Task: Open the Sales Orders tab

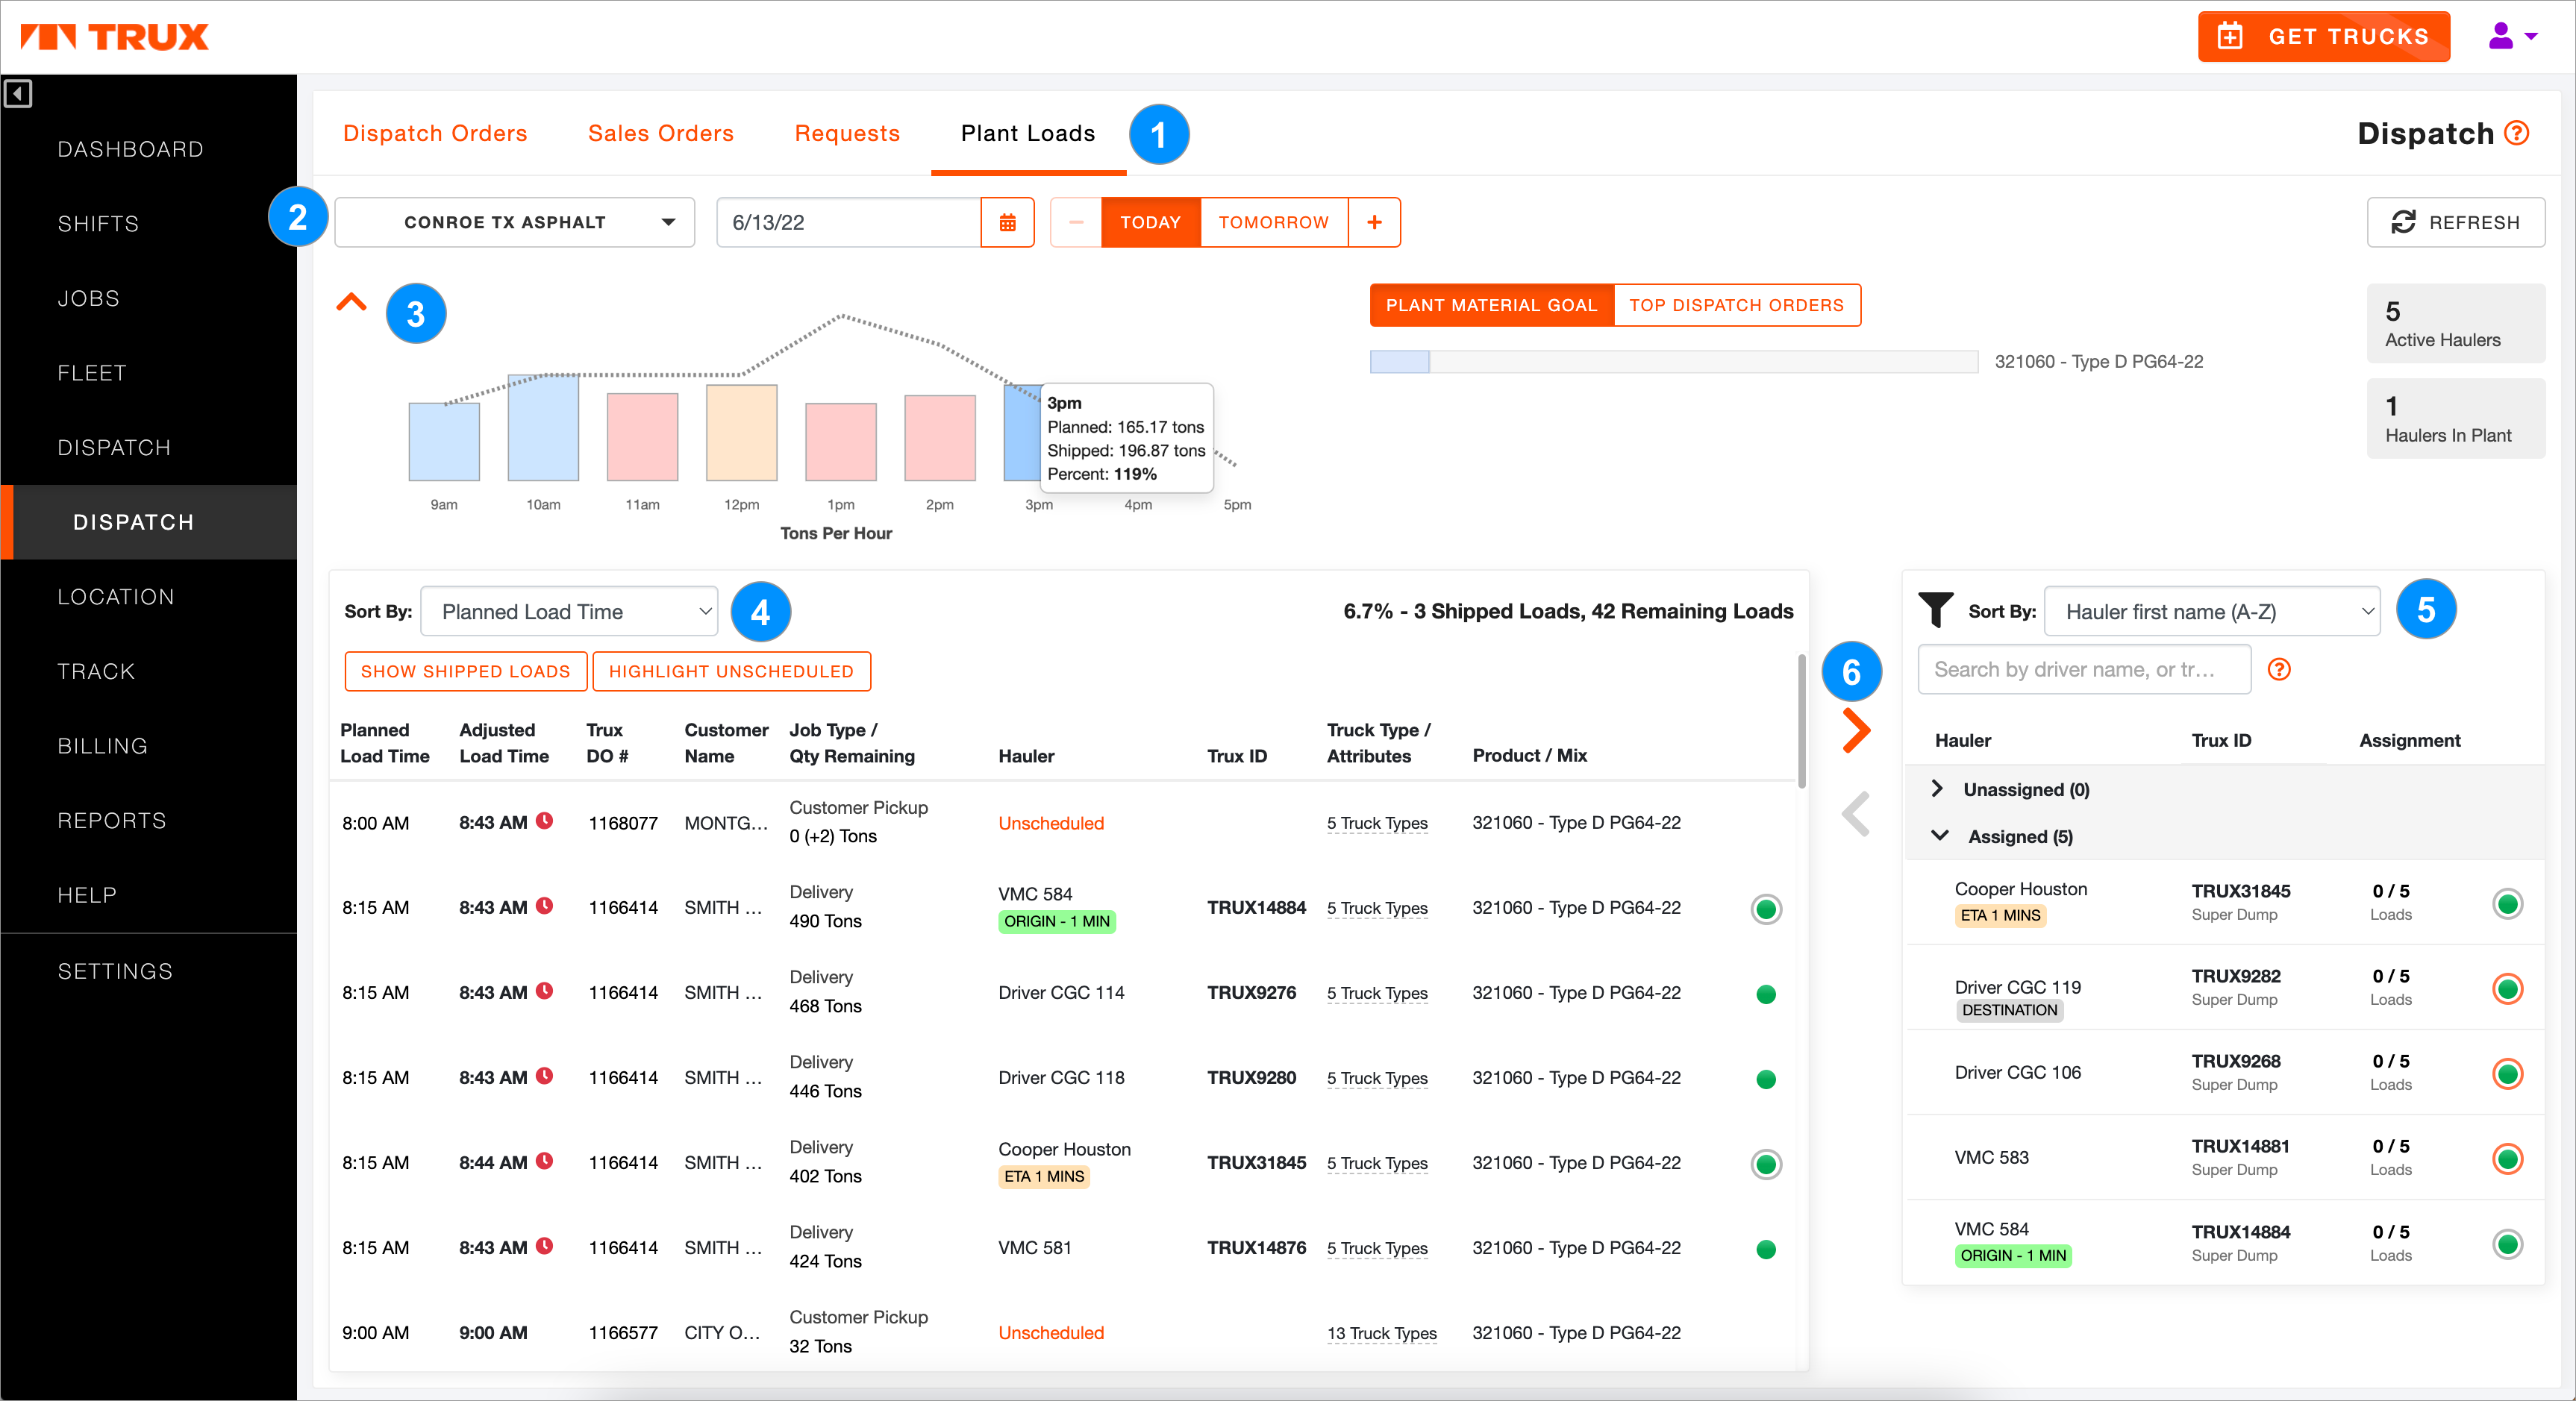Action: [660, 133]
